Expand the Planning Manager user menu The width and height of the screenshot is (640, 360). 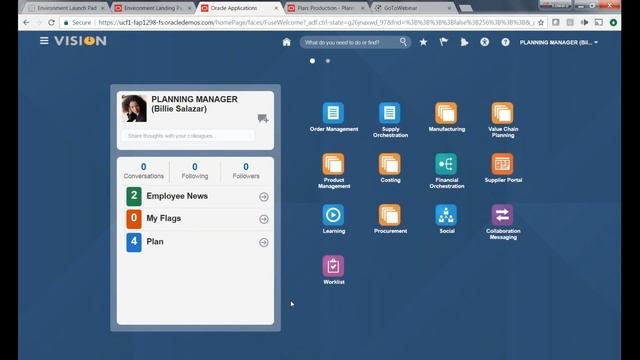pyautogui.click(x=559, y=42)
